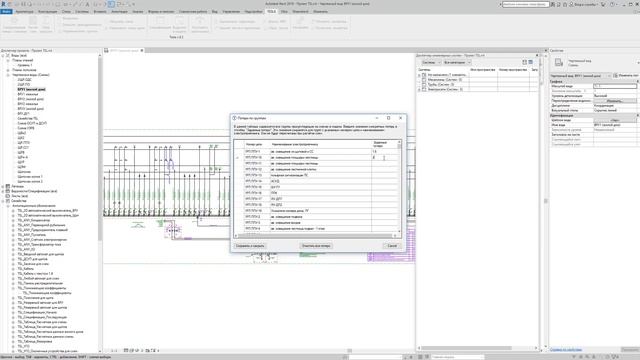The image size is (640, 360).
Task: Open the Системы dropdown in System Browser
Action: (431, 62)
